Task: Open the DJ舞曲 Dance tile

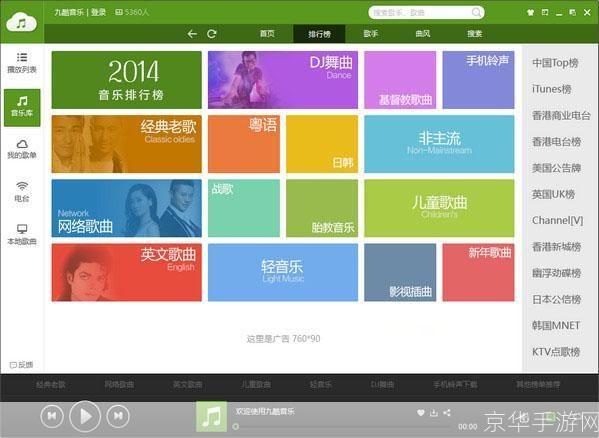Action: 283,80
